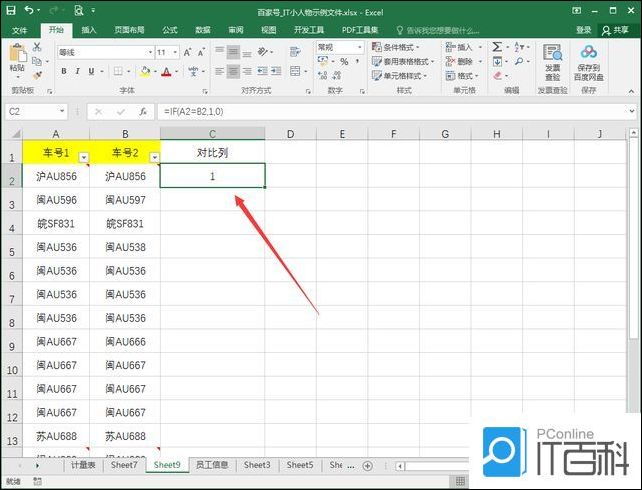Screen dimensions: 642x490
Task: Open the font size 11 dropdown
Action: pyautogui.click(x=175, y=52)
